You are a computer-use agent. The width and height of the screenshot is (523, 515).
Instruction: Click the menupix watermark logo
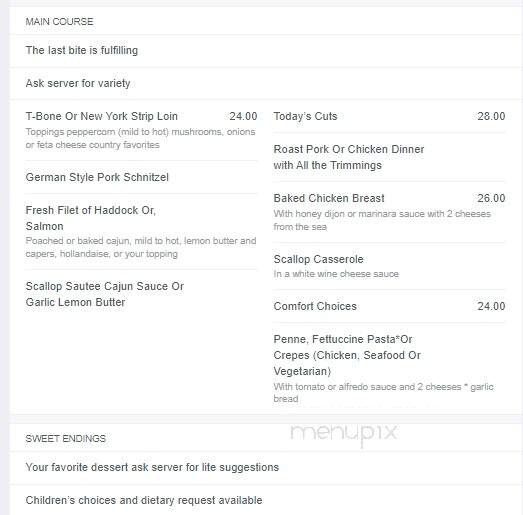coord(344,434)
